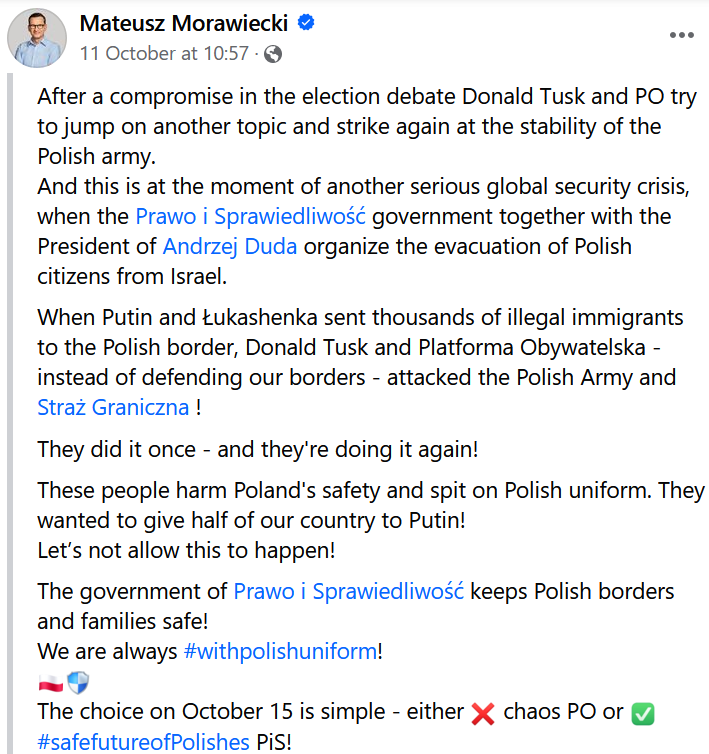Open Prawo i Sprawiedliwość link in 'The government of'
The image size is (709, 754).
pyautogui.click(x=349, y=591)
